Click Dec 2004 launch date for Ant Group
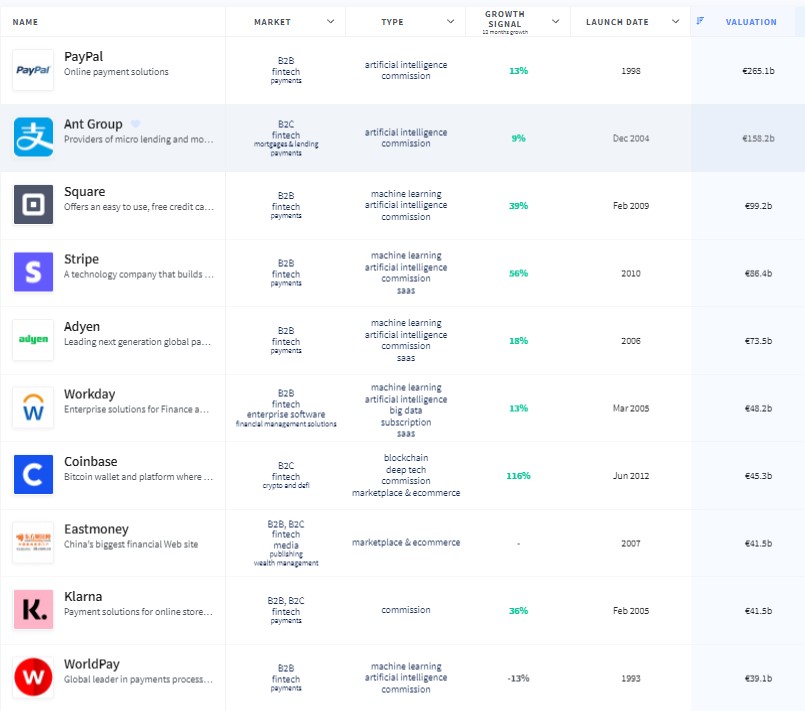This screenshot has width=805, height=711. click(x=630, y=138)
